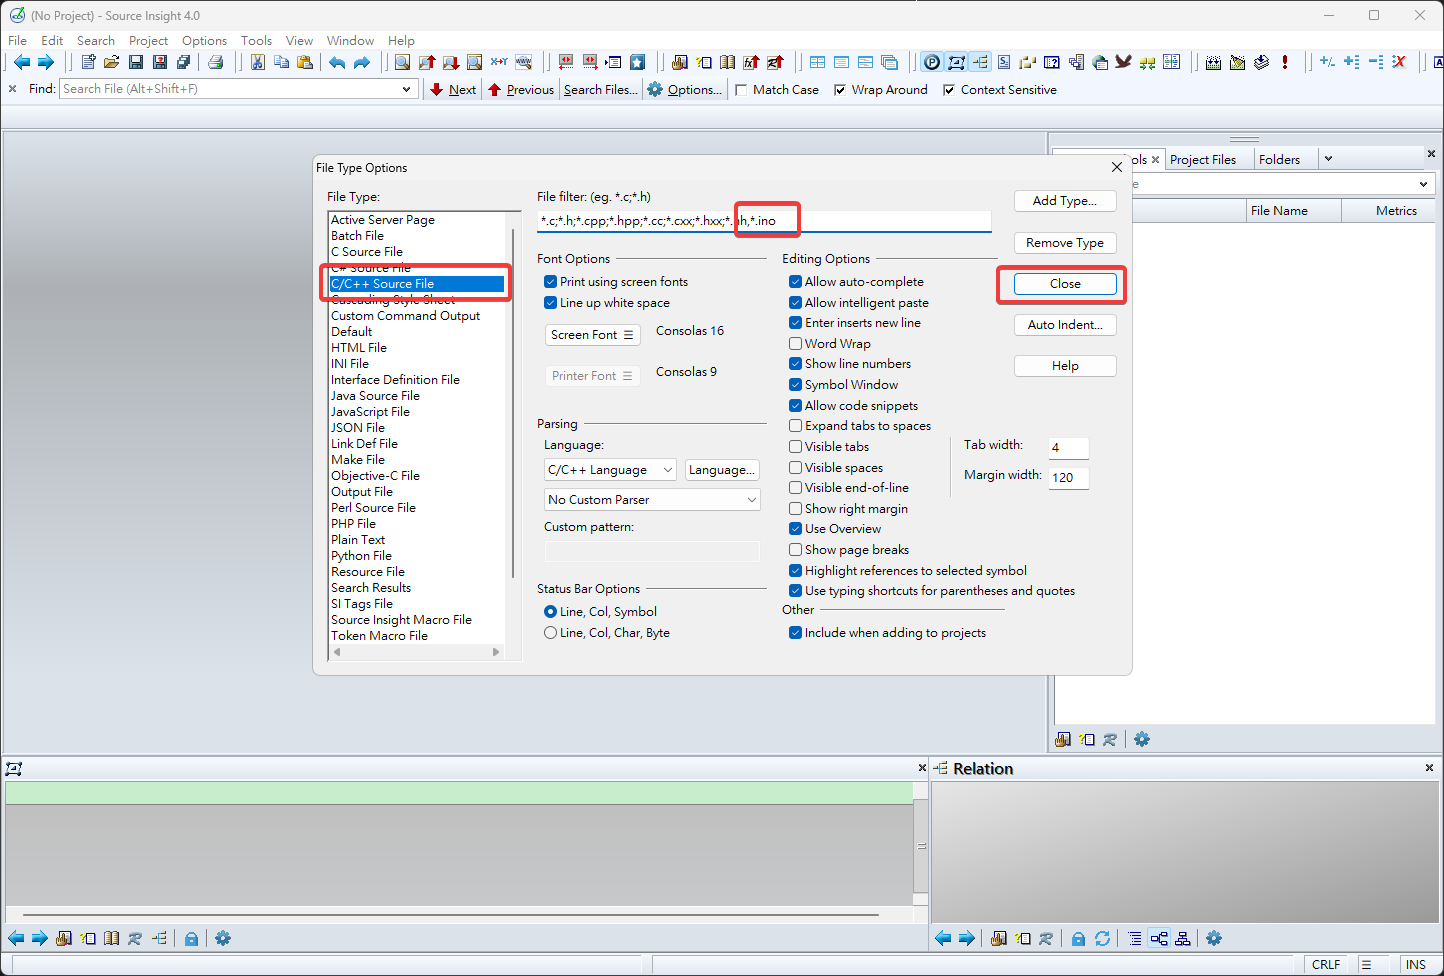Click the Auto Indent... button
This screenshot has width=1444, height=976.
point(1065,325)
